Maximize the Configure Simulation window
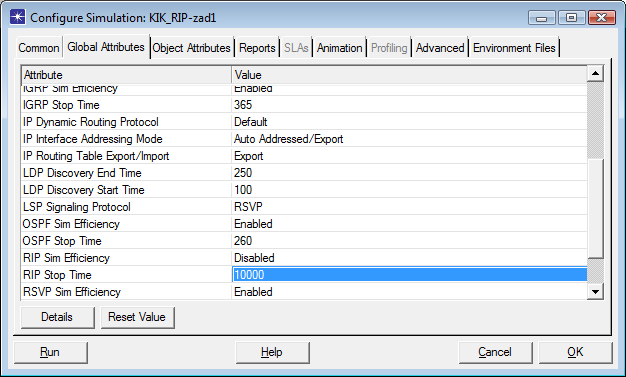 572,18
